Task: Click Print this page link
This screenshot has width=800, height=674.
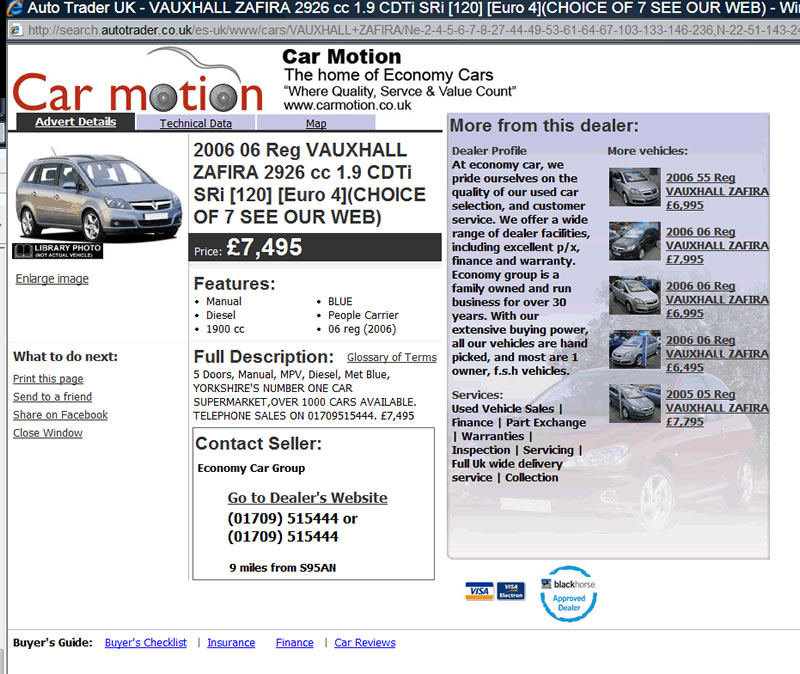Action: (x=48, y=379)
